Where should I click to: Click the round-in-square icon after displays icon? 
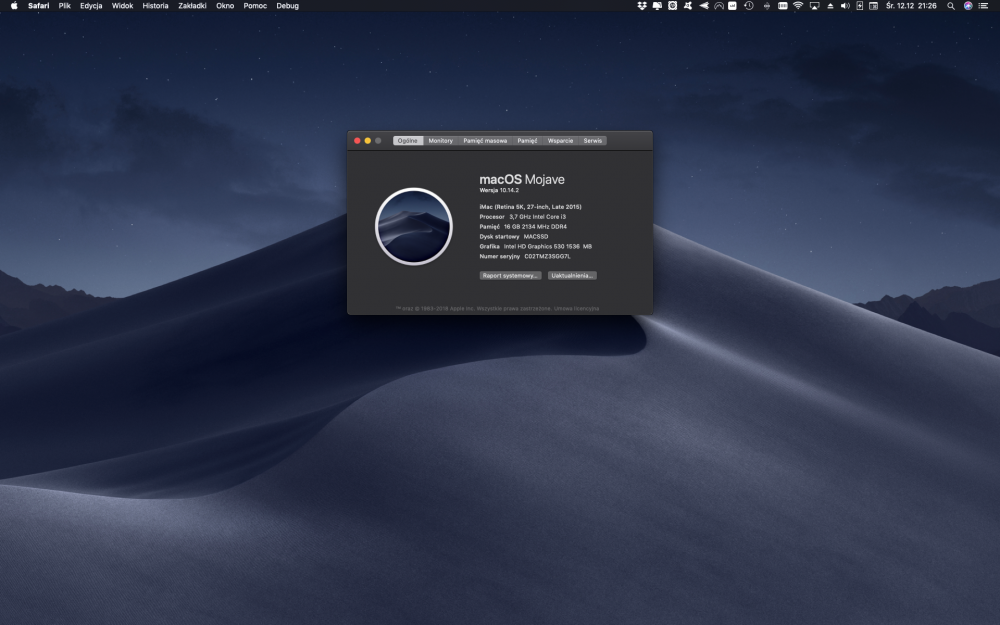pyautogui.click(x=672, y=6)
